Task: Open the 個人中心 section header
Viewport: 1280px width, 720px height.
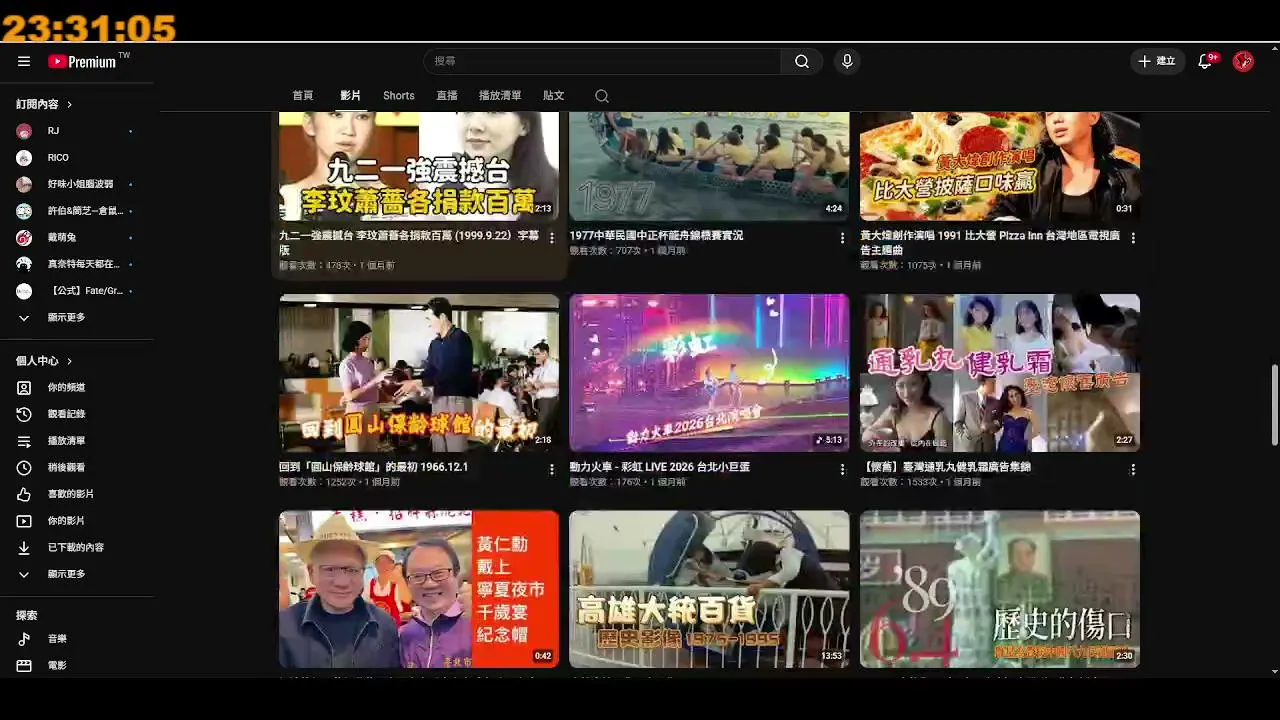Action: point(44,361)
